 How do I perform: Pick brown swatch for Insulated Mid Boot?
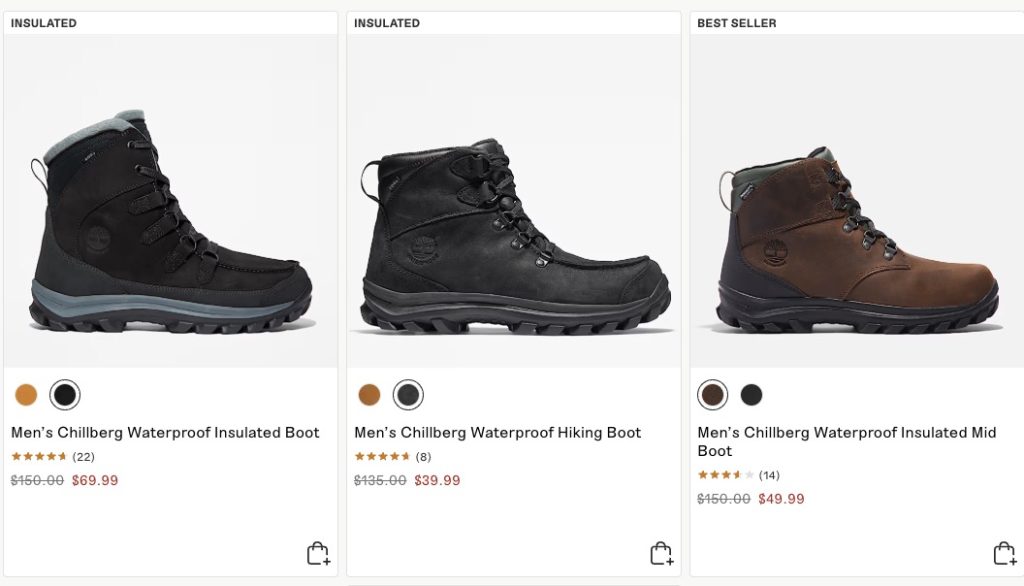tap(713, 395)
